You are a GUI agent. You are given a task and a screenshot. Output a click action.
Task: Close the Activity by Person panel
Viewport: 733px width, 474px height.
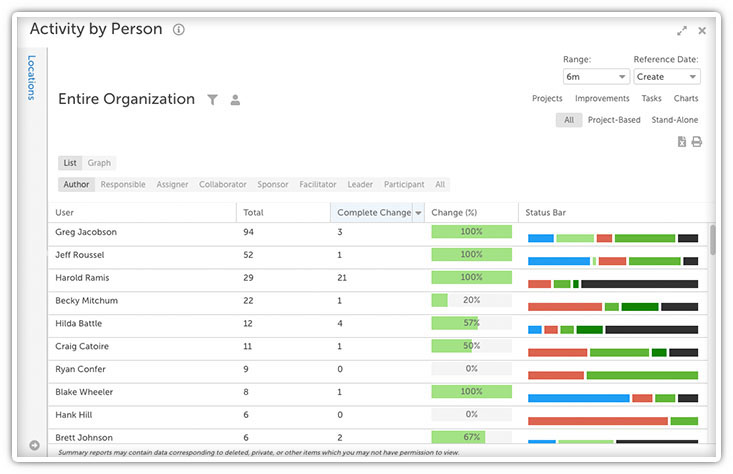click(x=702, y=31)
